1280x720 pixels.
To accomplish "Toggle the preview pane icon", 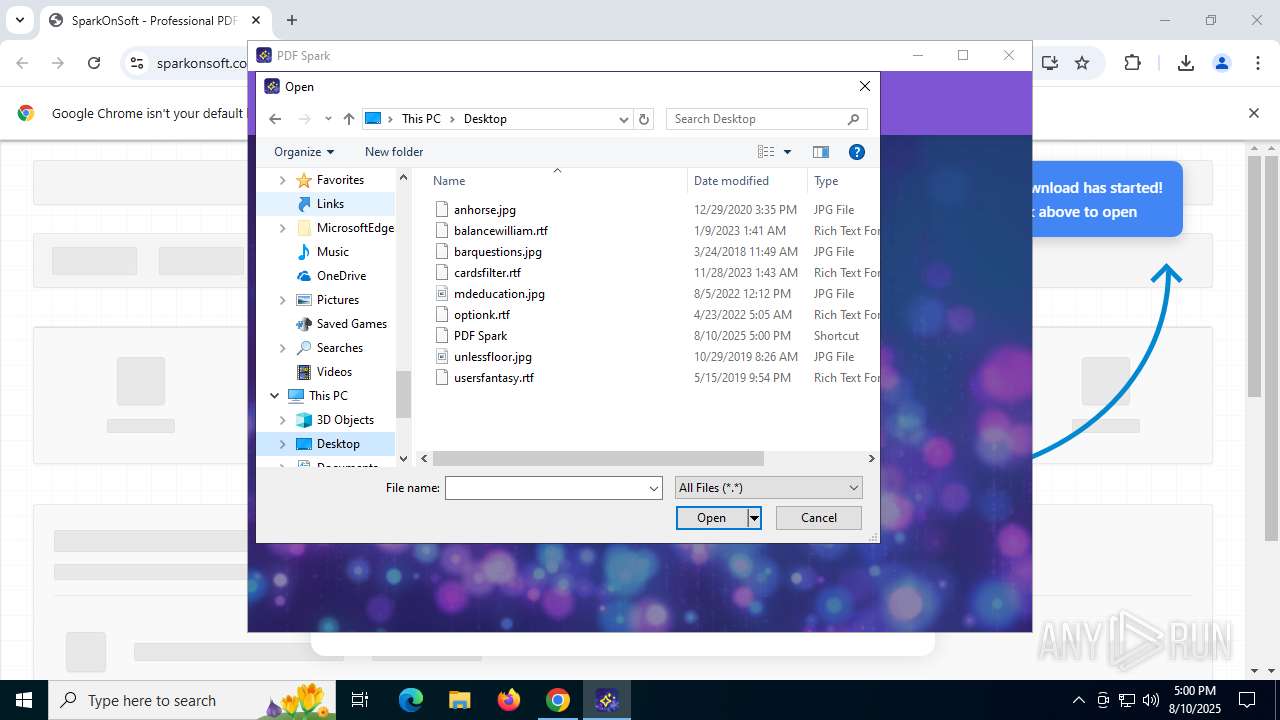I will point(821,152).
